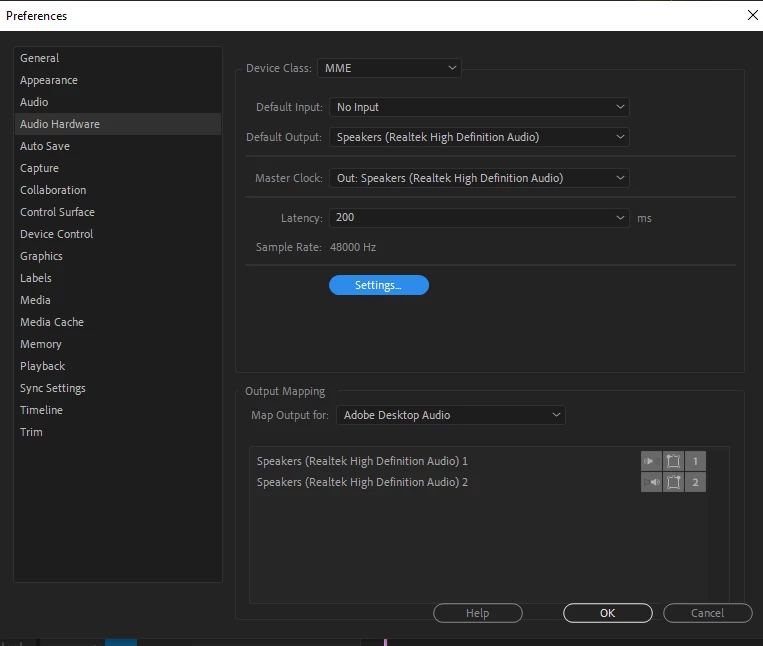
Task: Select Auto Save preferences category
Action: (x=118, y=146)
